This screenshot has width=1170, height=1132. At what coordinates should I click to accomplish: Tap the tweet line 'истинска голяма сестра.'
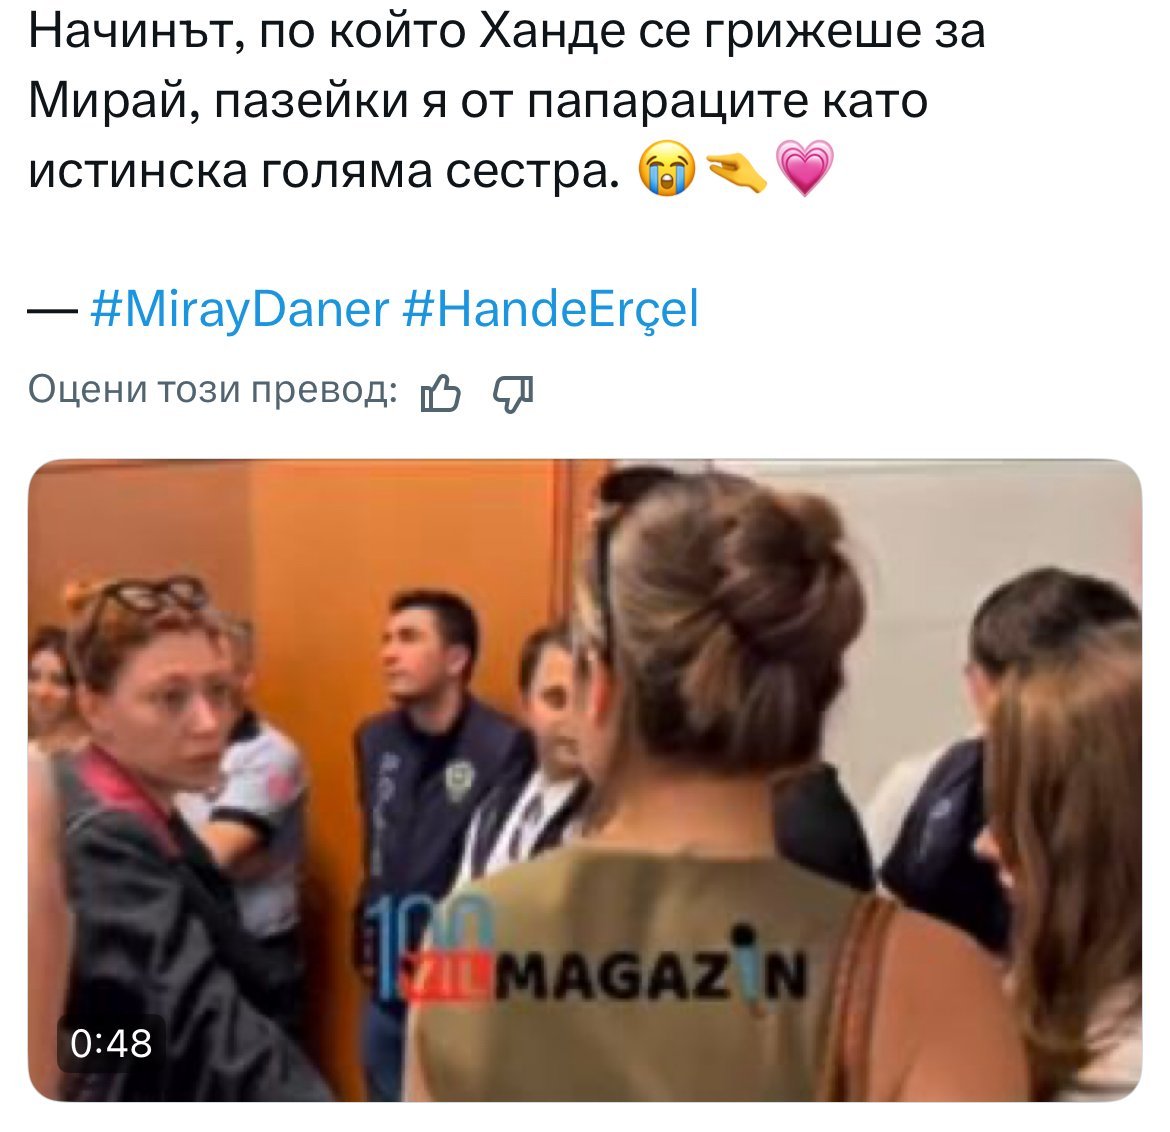coord(324,170)
